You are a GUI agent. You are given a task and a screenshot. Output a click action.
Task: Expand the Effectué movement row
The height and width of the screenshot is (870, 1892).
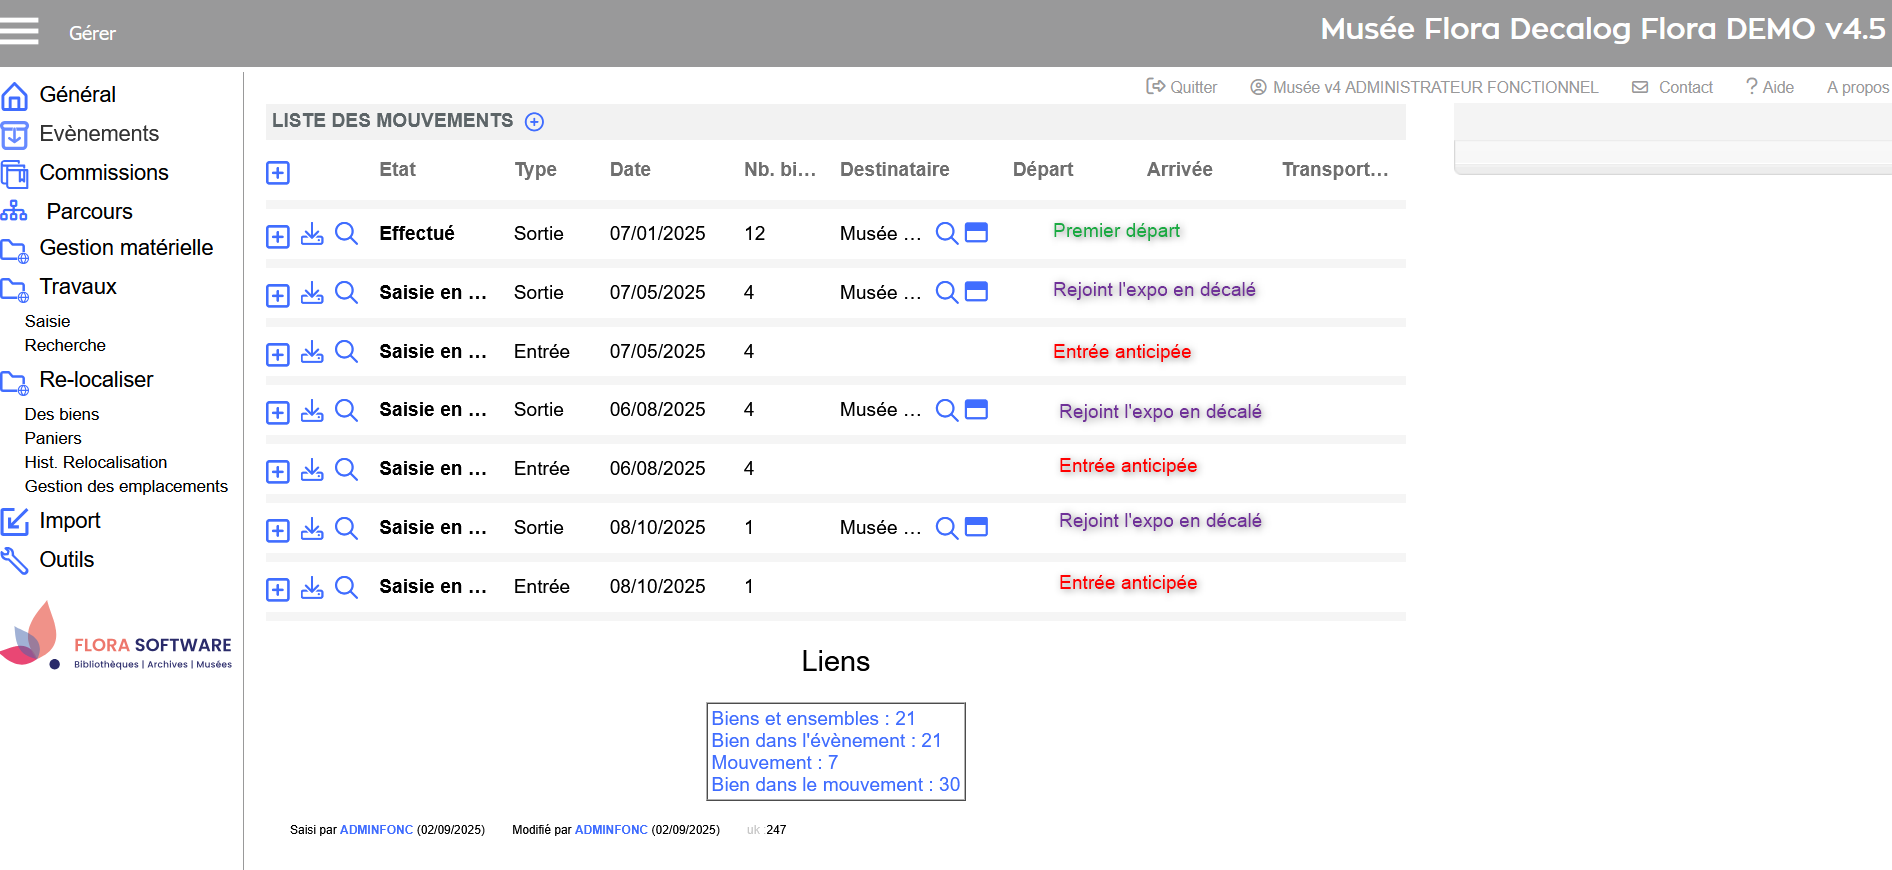(278, 236)
